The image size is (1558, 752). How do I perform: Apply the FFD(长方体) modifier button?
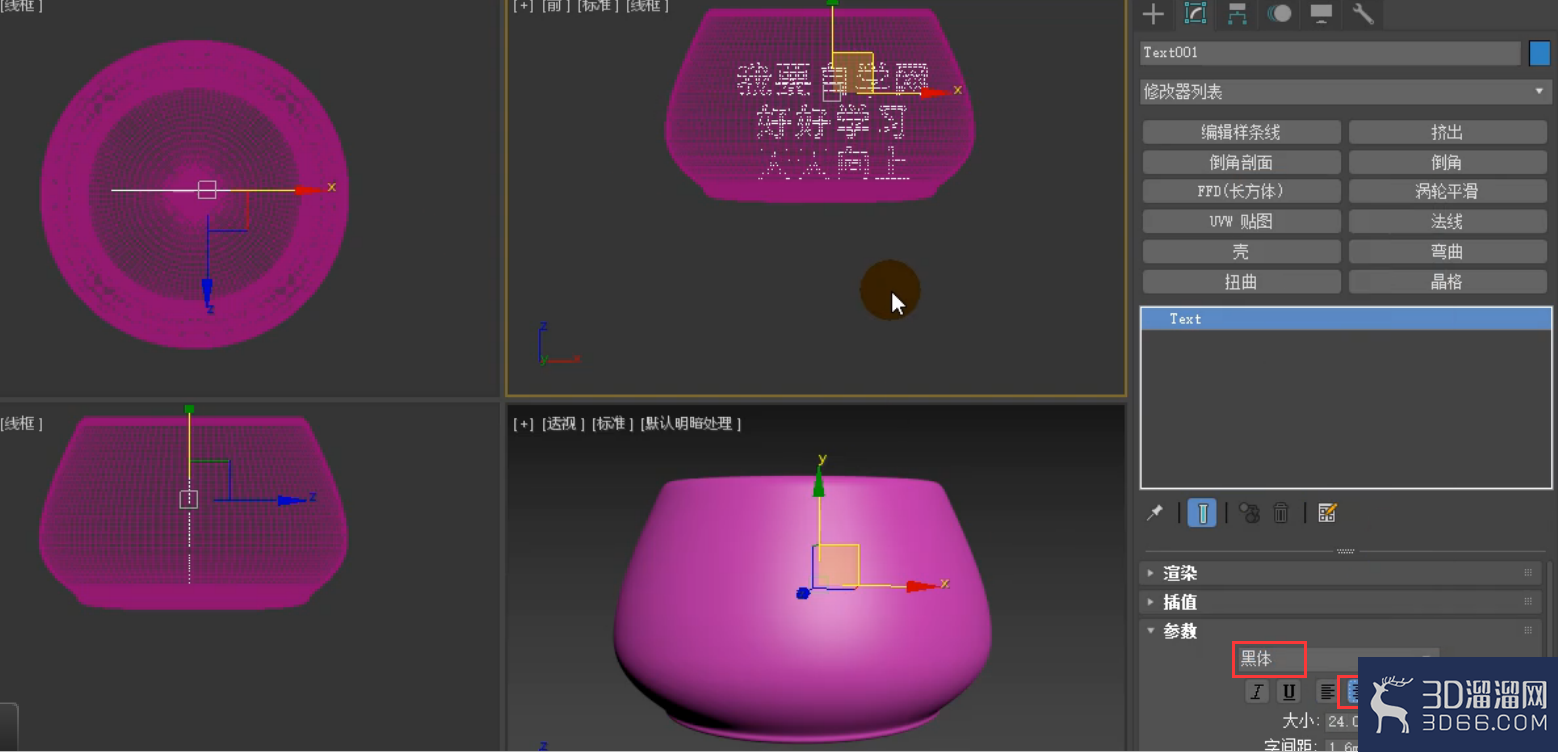coord(1241,191)
